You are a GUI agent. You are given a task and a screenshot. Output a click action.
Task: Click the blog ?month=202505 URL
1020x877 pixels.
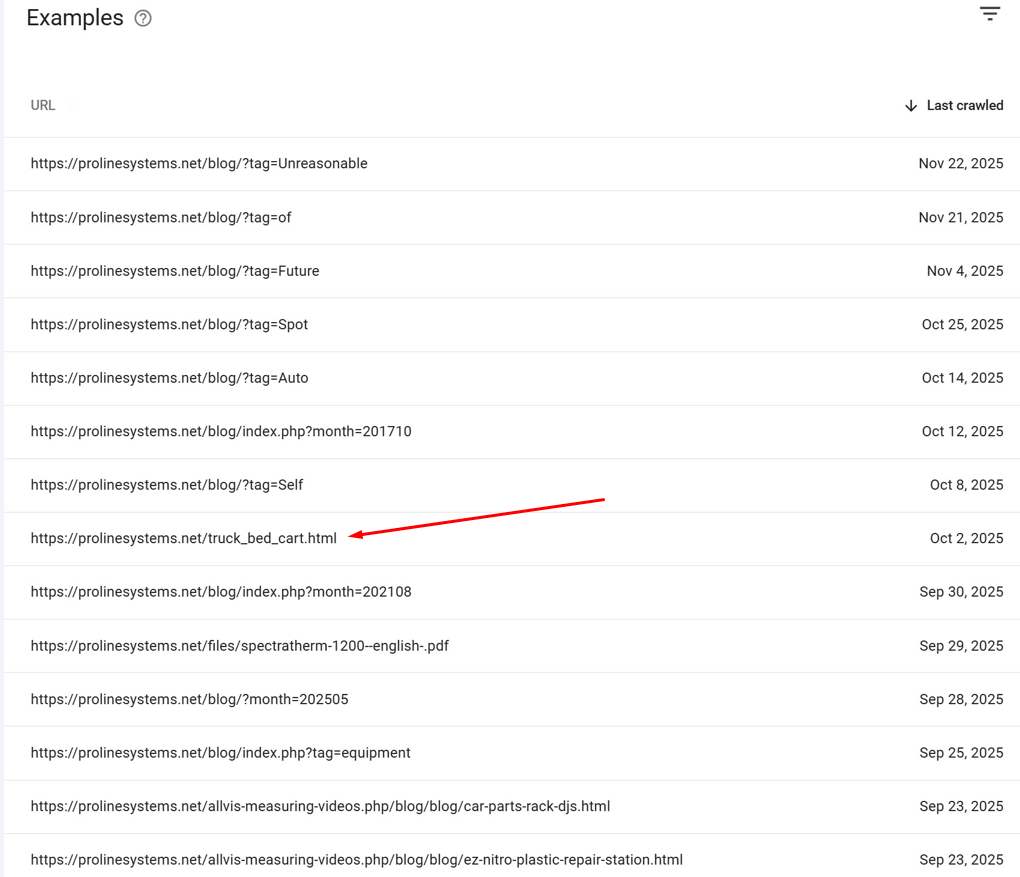tap(189, 699)
